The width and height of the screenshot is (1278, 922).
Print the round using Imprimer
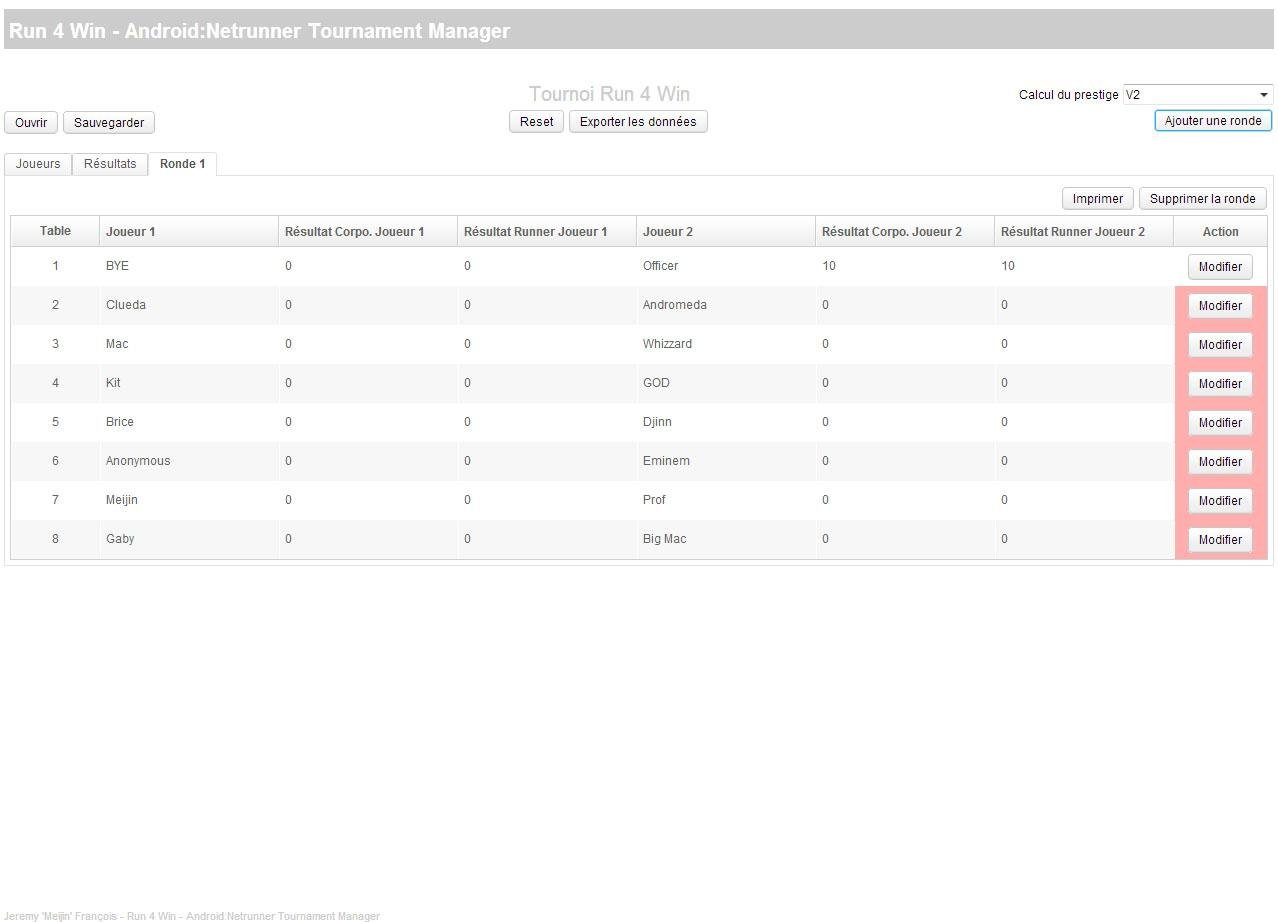click(x=1097, y=198)
